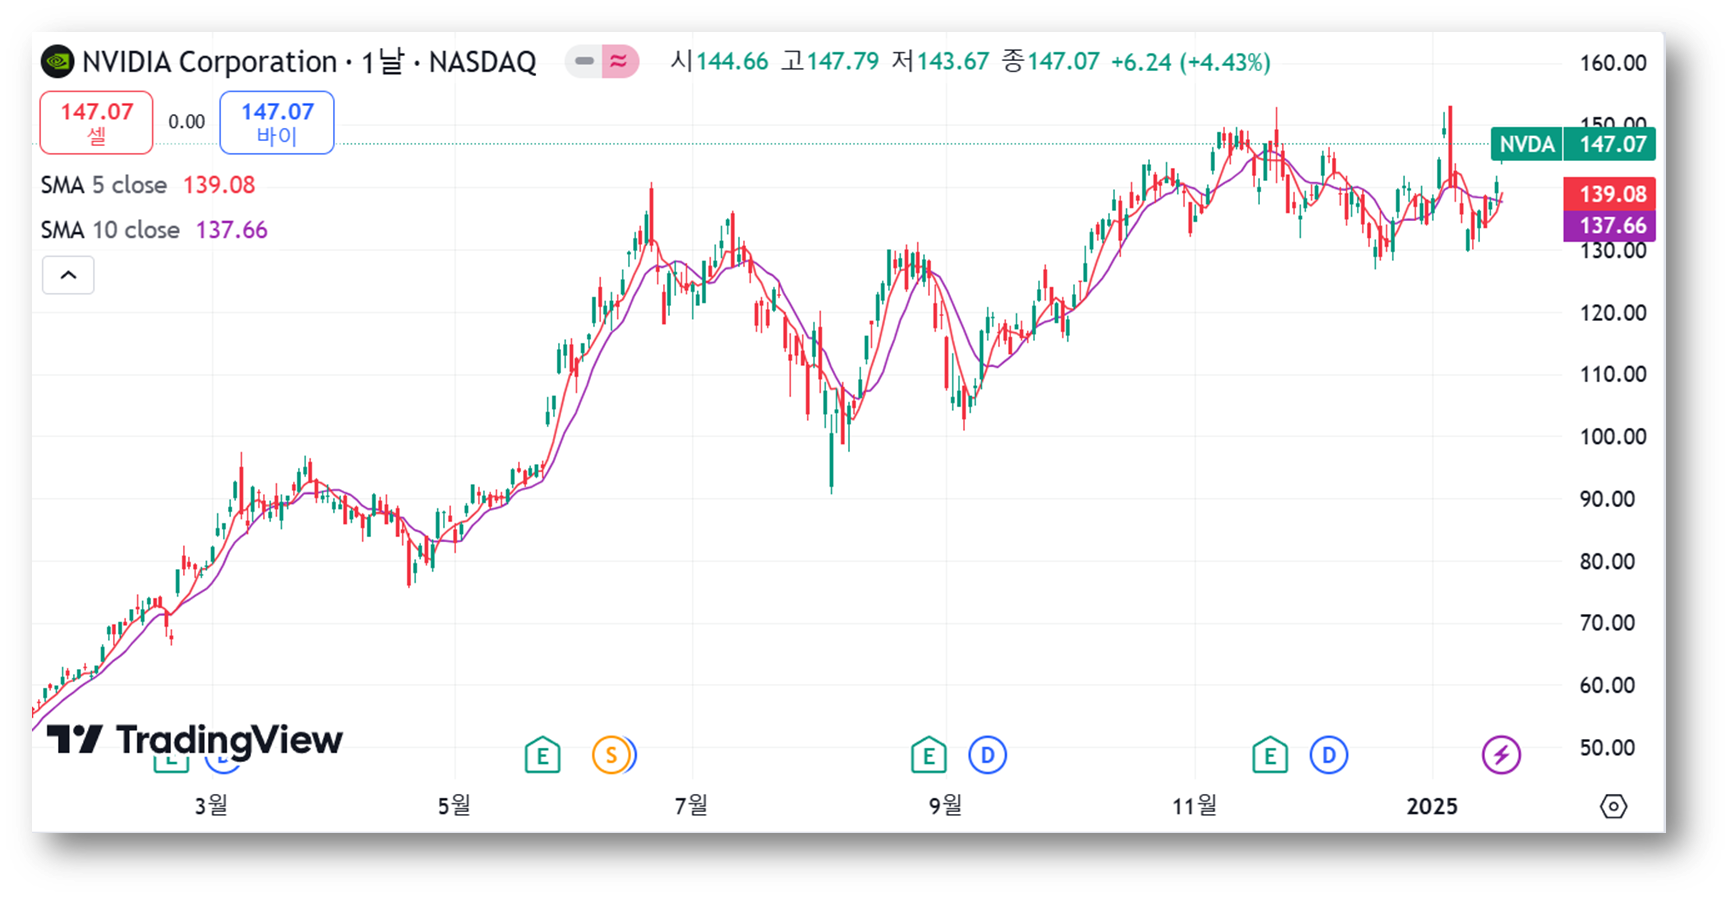
Task: Open the earnings E marker near May
Action: point(542,756)
